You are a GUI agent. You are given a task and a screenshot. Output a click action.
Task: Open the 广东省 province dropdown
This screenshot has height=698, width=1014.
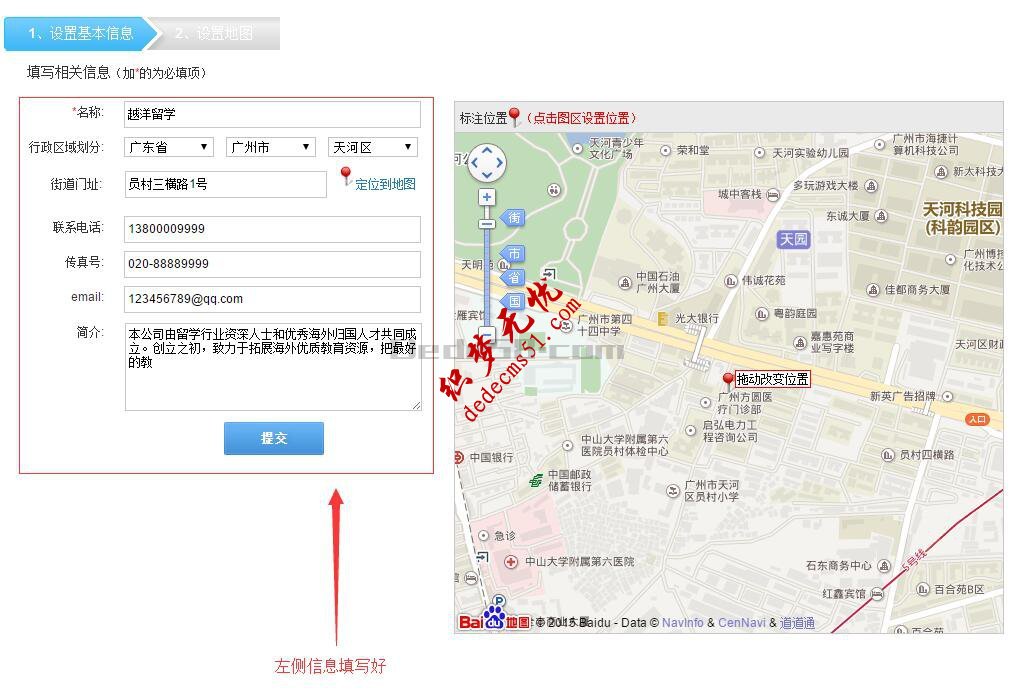click(168, 146)
